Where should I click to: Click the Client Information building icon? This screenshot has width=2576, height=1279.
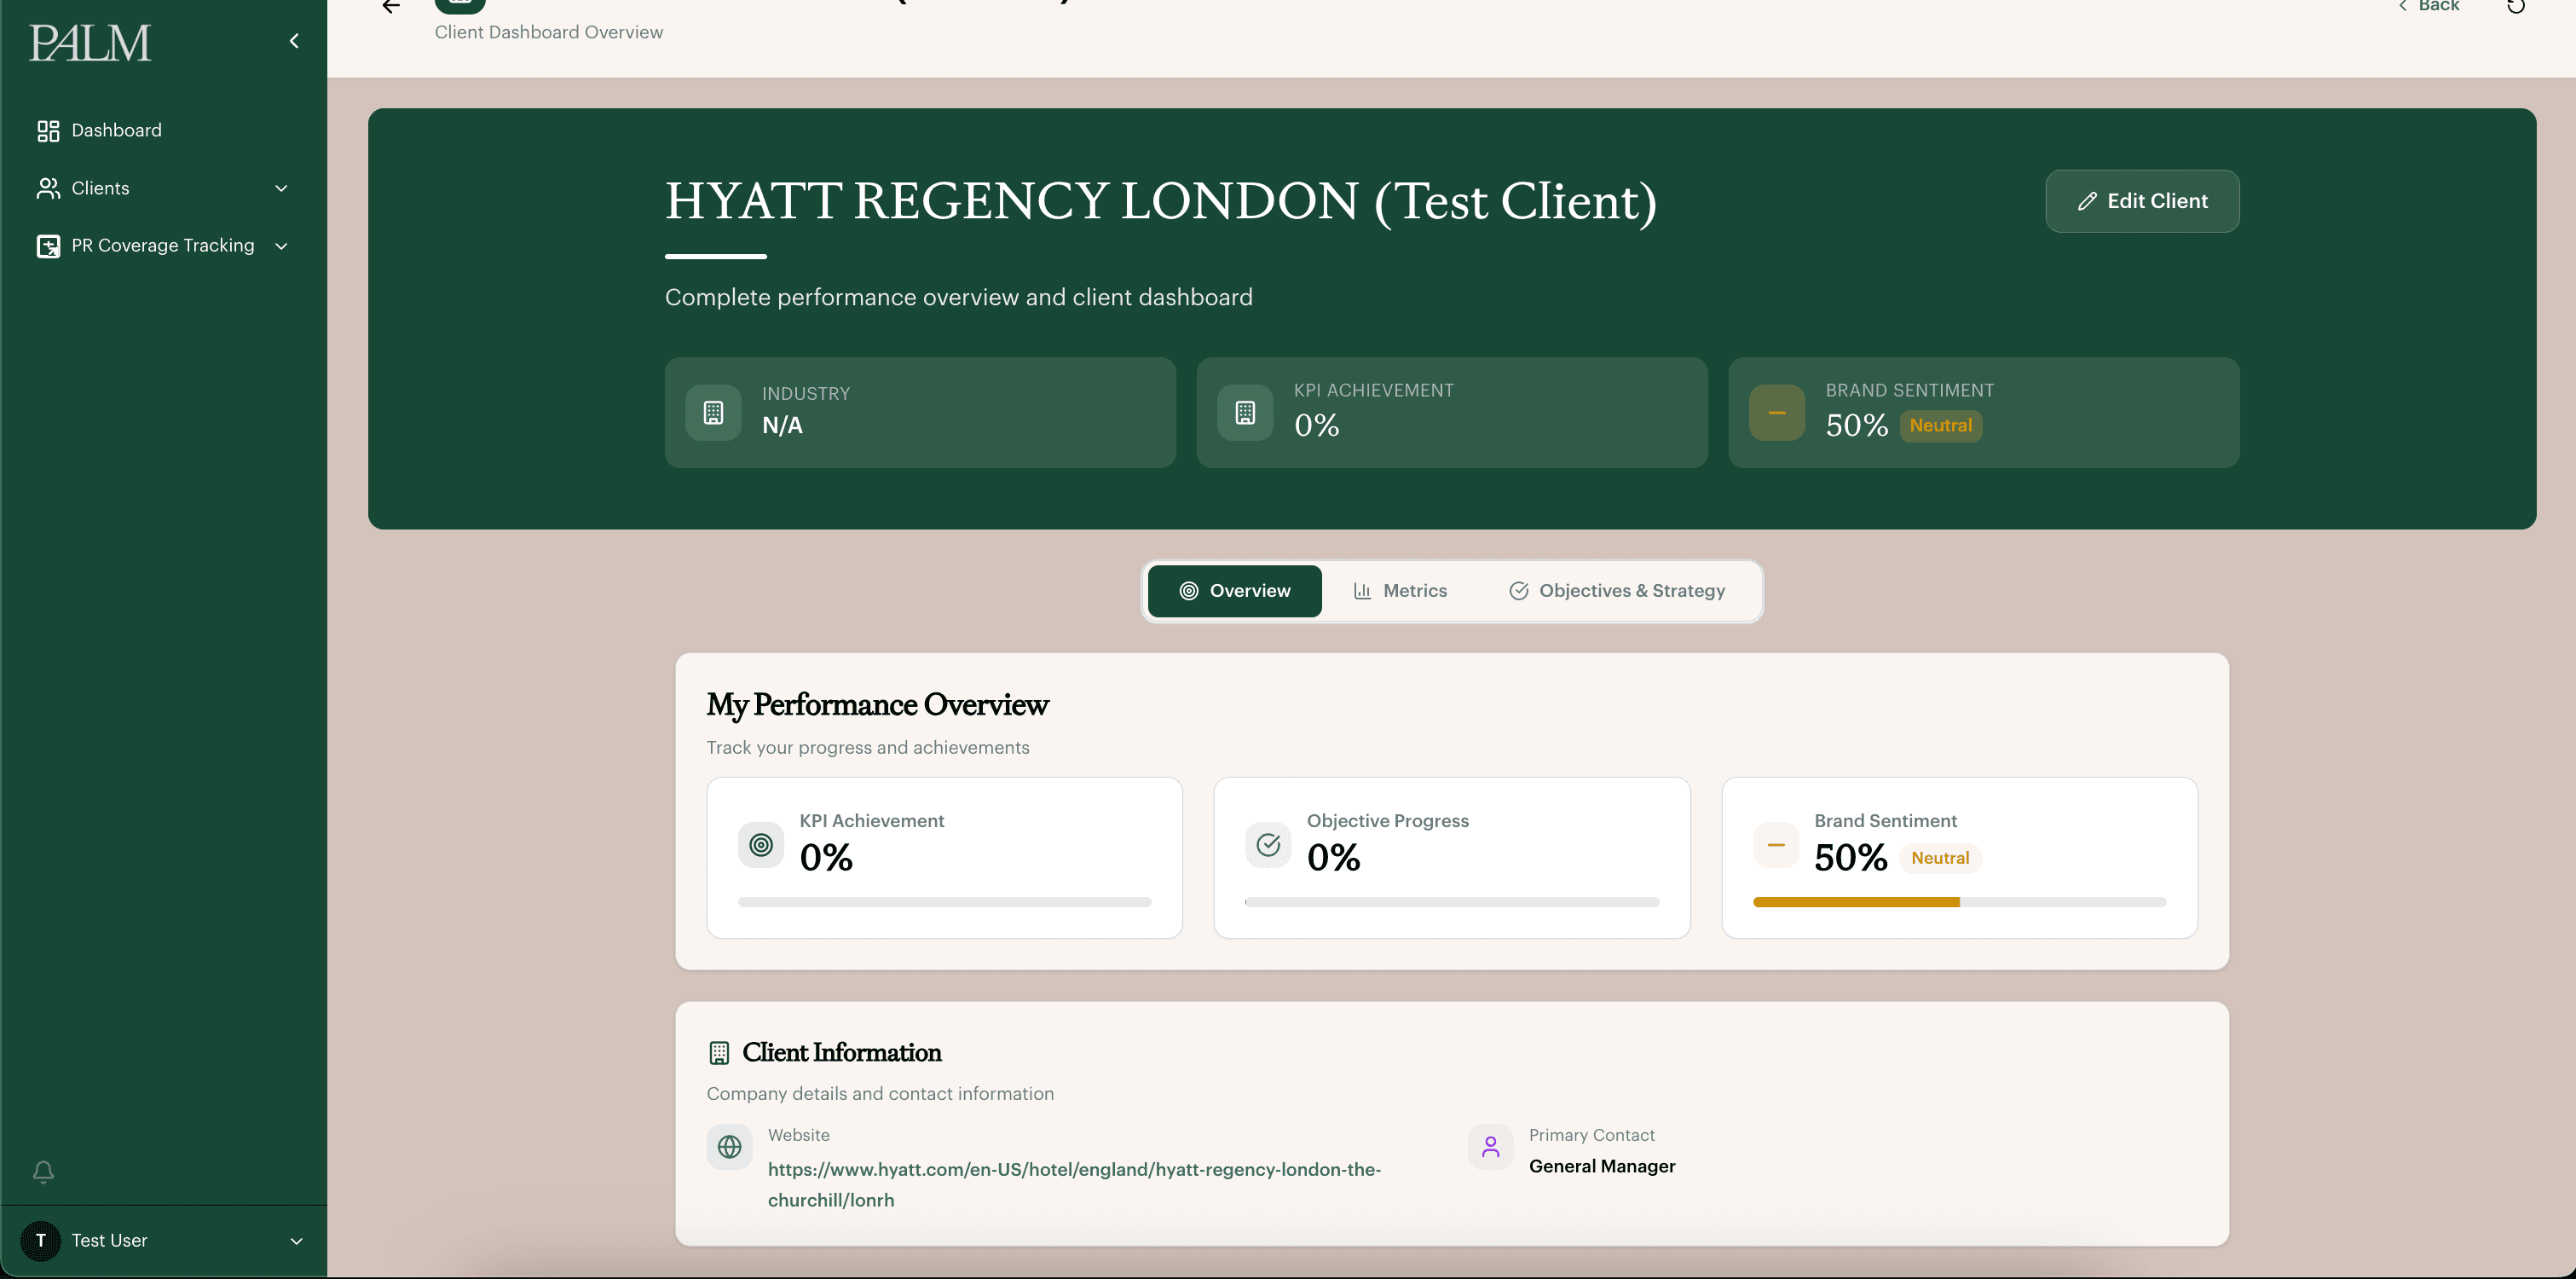719,1053
